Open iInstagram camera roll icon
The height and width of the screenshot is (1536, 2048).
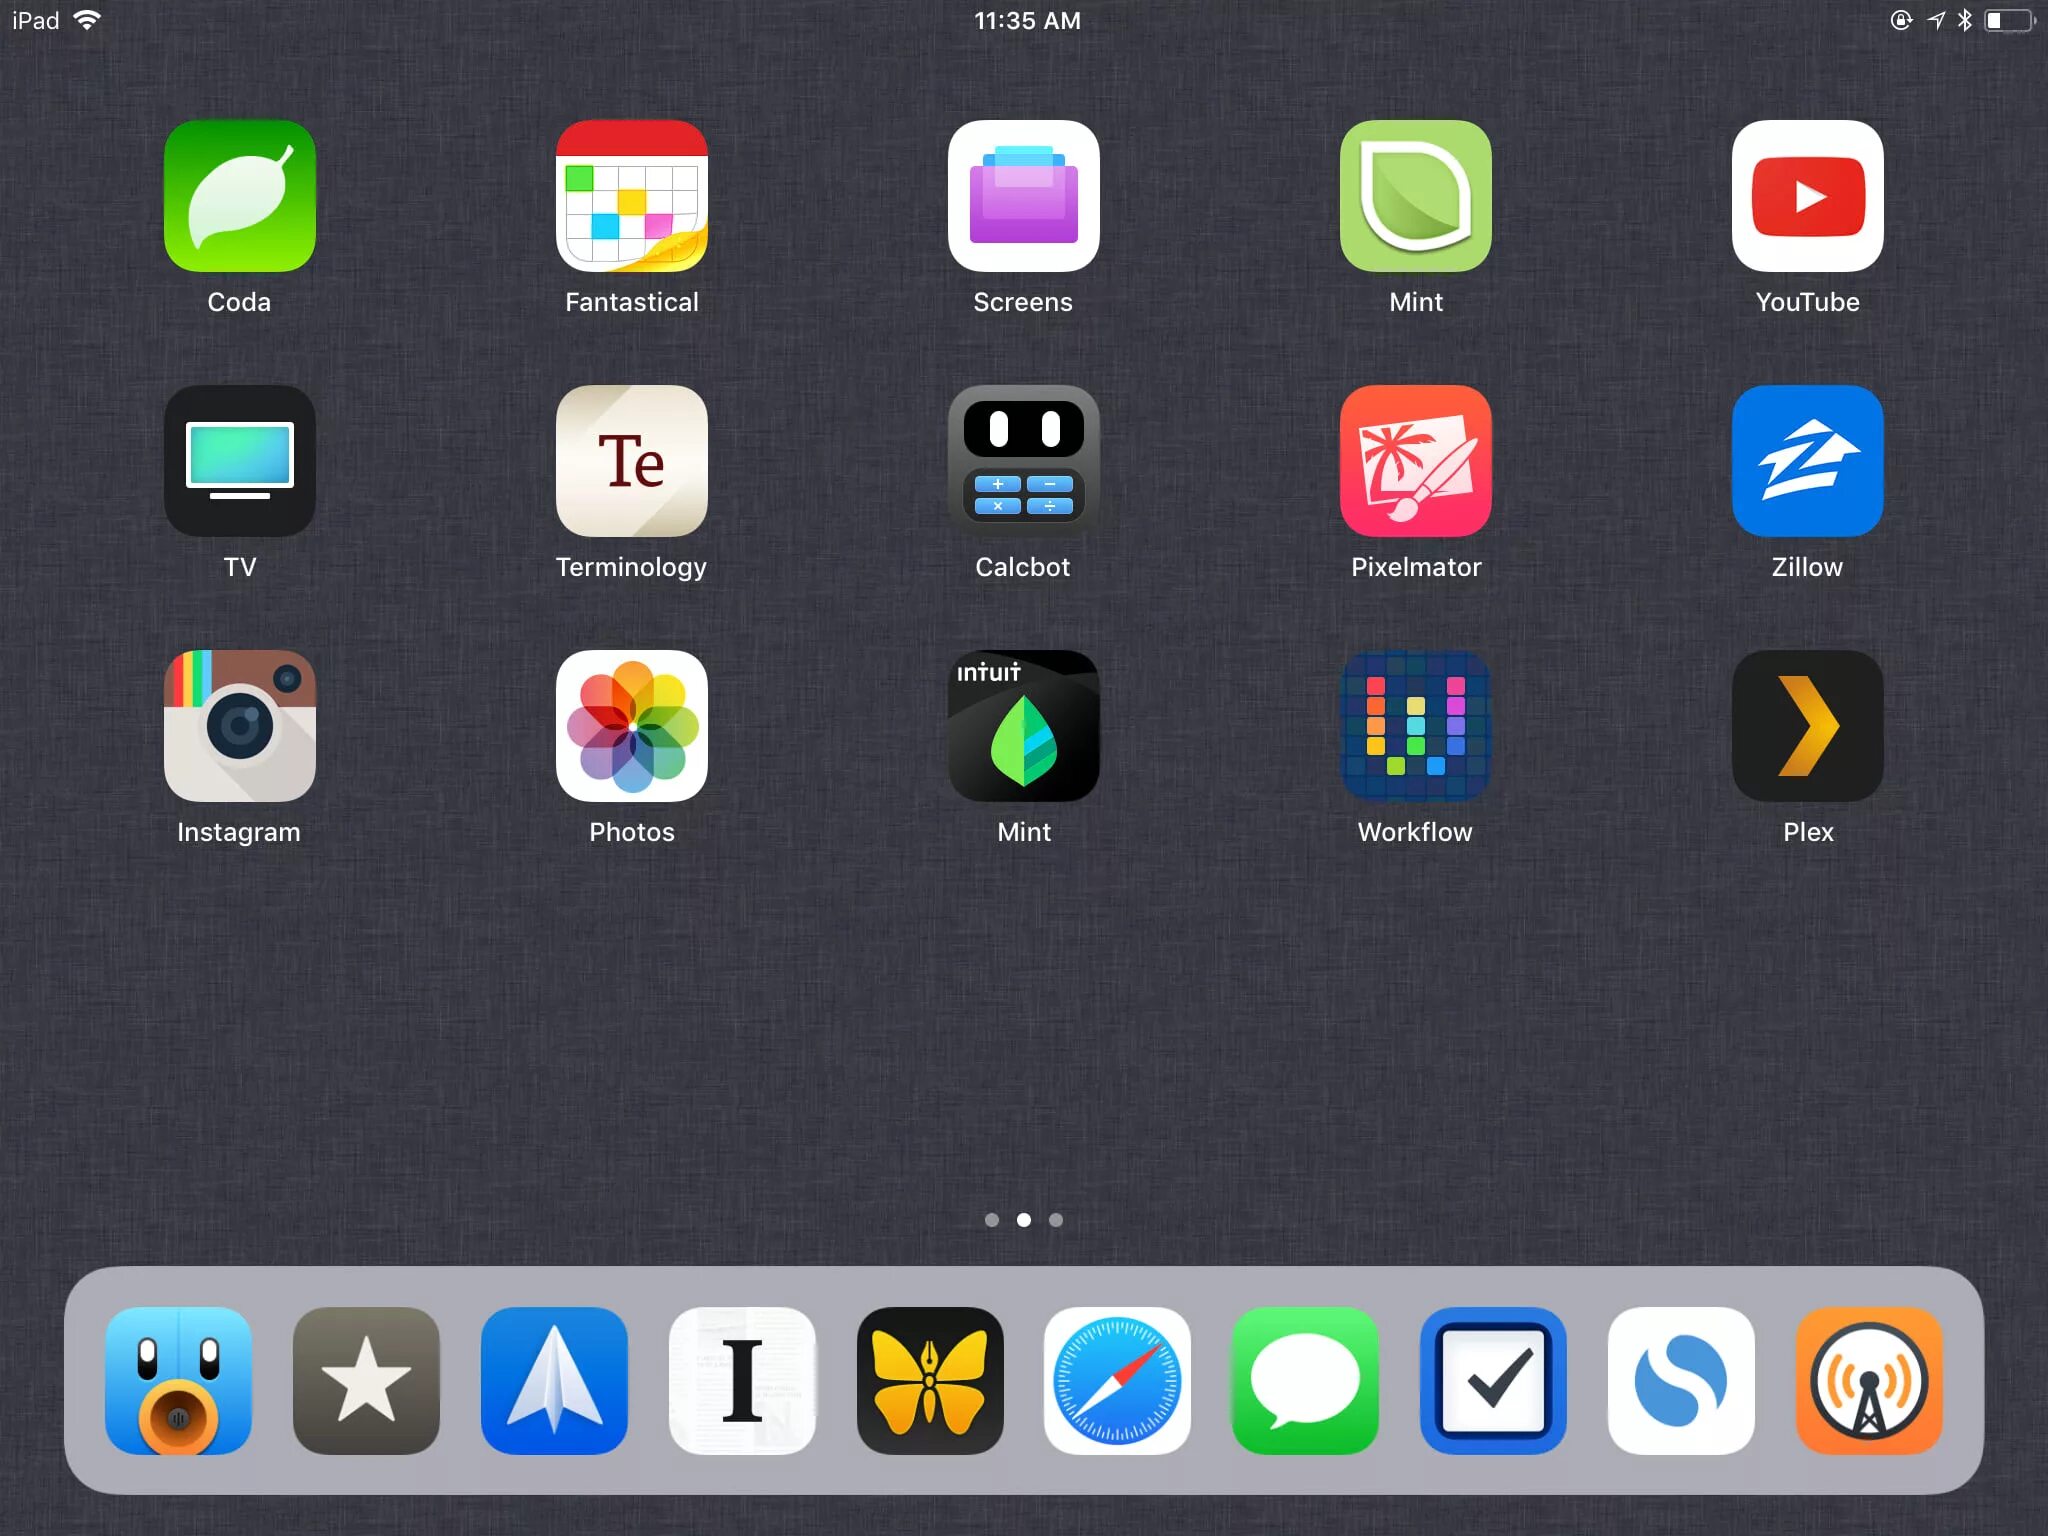point(240,726)
